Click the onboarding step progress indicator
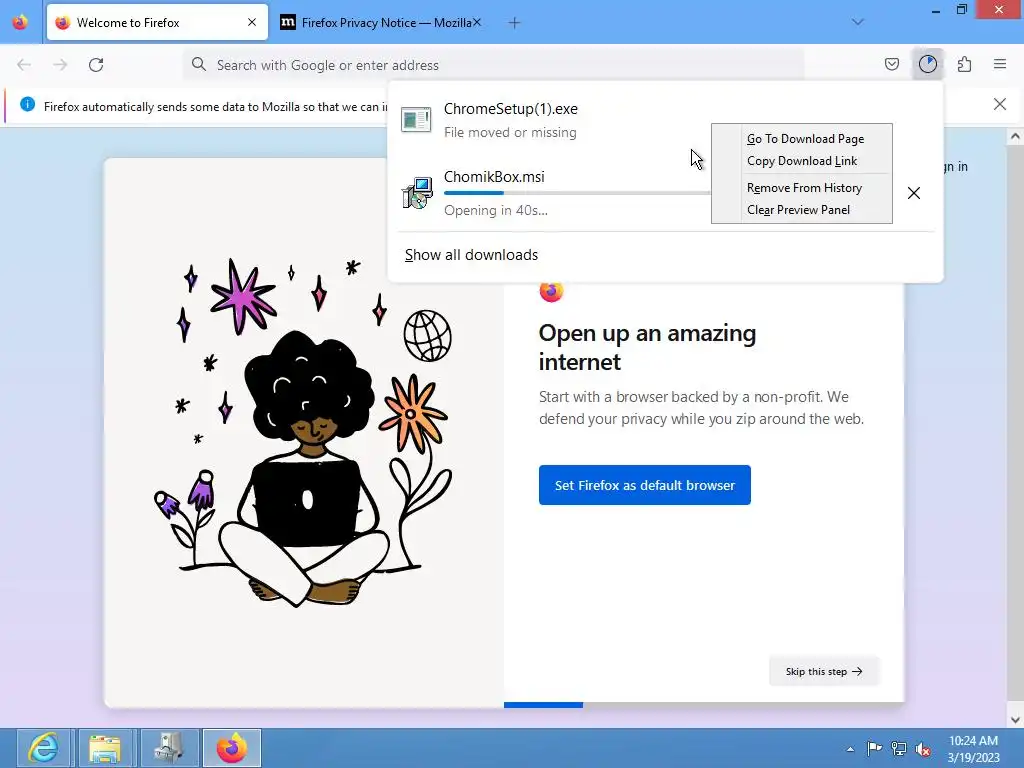This screenshot has width=1024, height=768. pos(704,705)
